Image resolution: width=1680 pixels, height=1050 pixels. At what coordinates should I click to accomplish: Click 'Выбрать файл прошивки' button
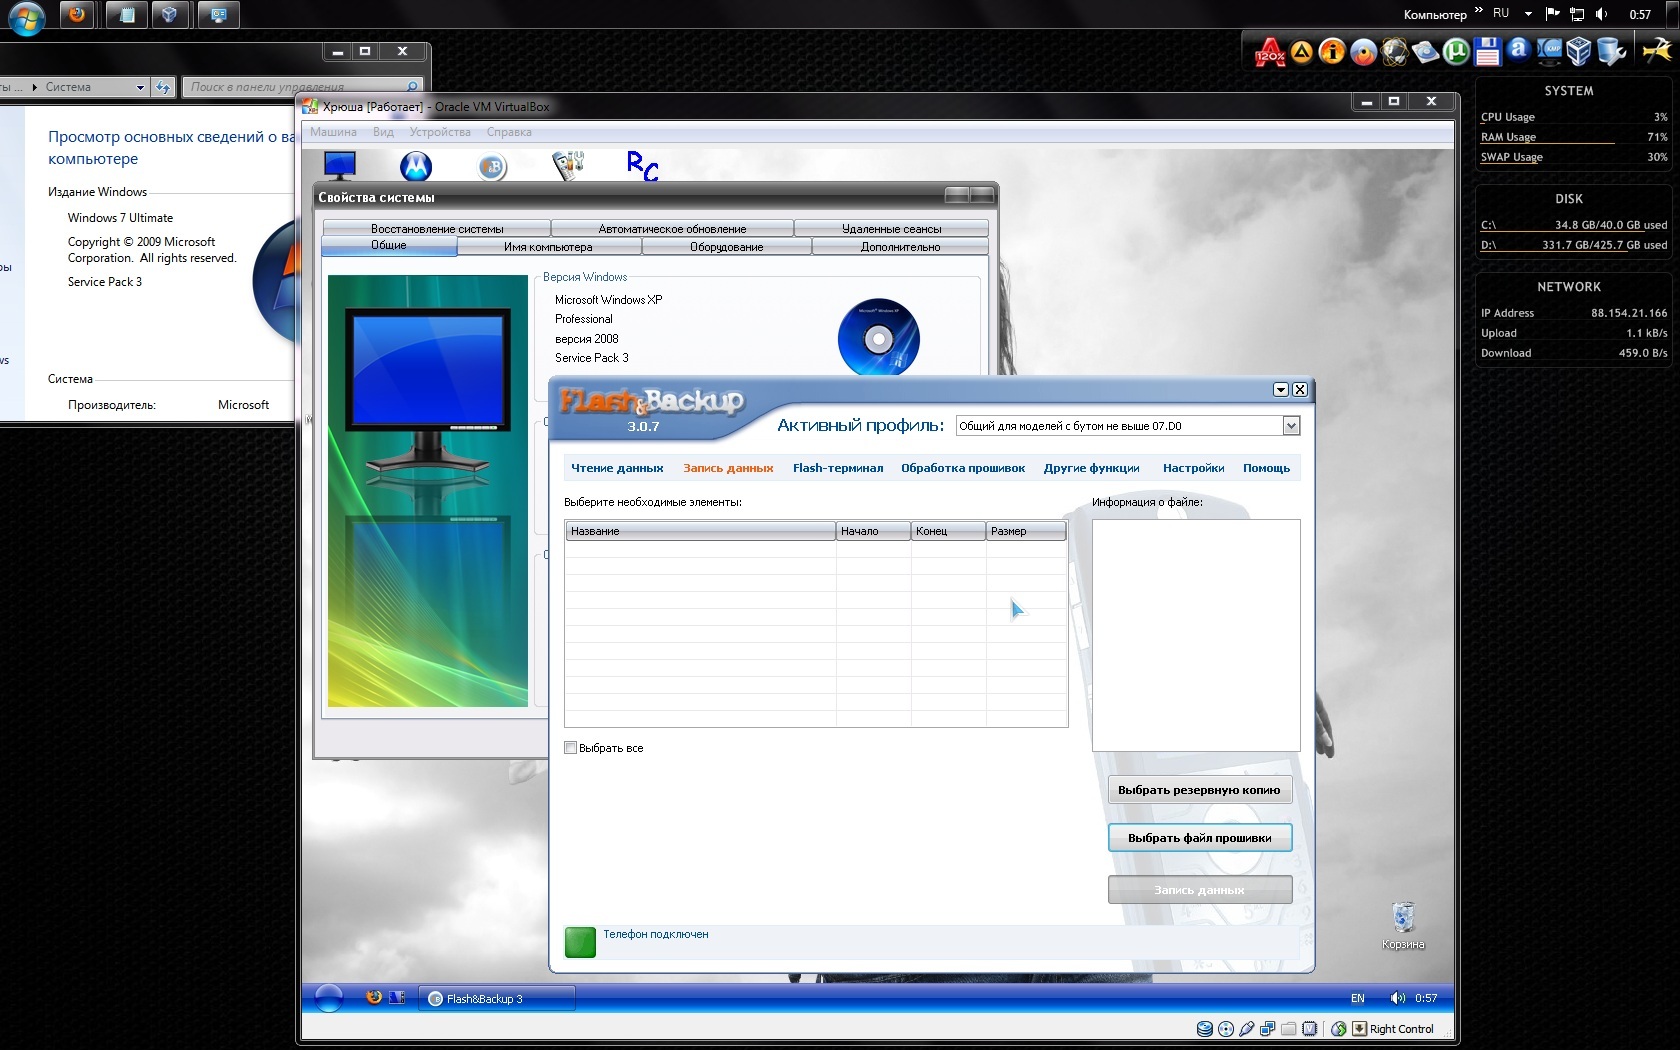coord(1199,838)
